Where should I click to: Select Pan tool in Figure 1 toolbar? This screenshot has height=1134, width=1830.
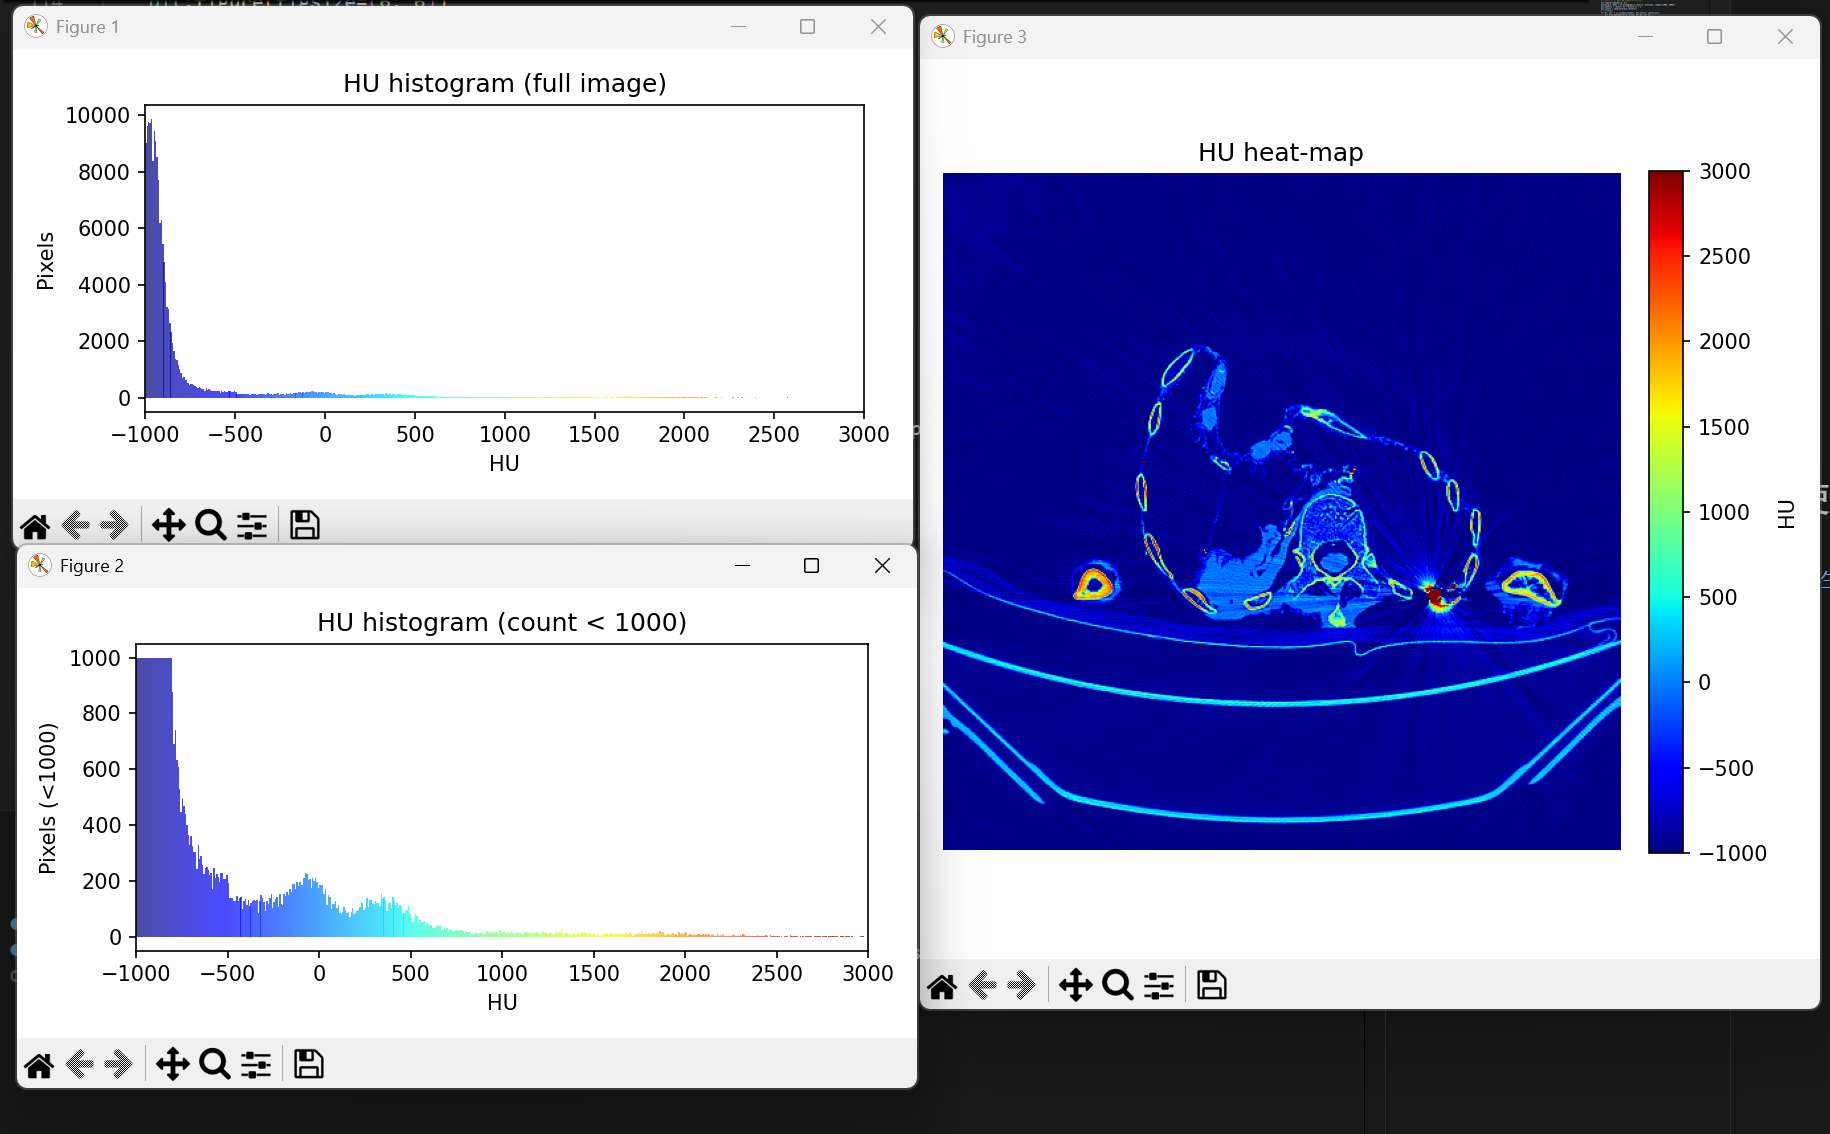168,525
